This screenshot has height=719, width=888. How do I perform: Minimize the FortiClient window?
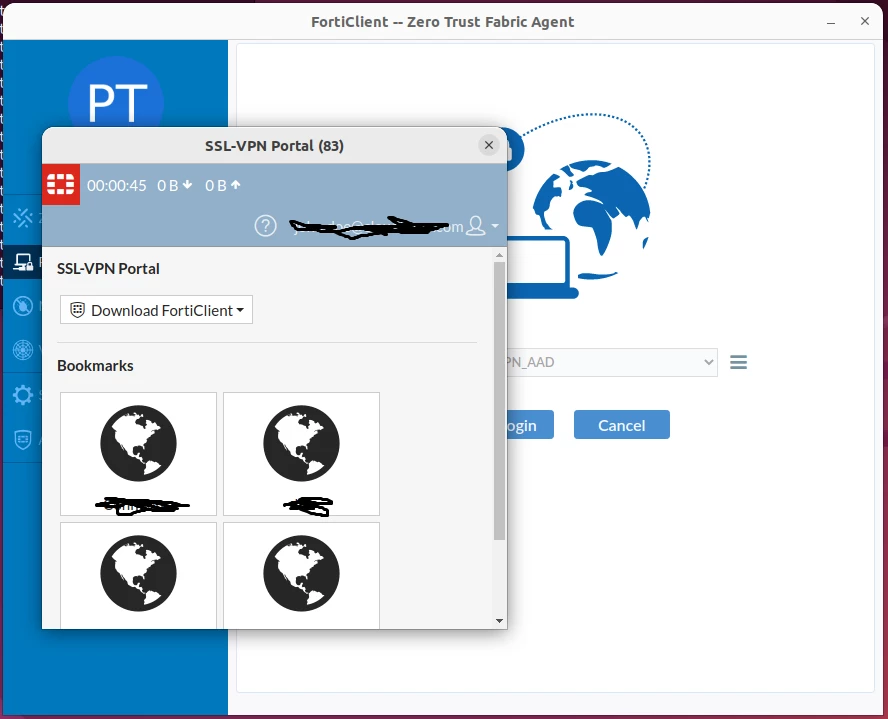(831, 23)
